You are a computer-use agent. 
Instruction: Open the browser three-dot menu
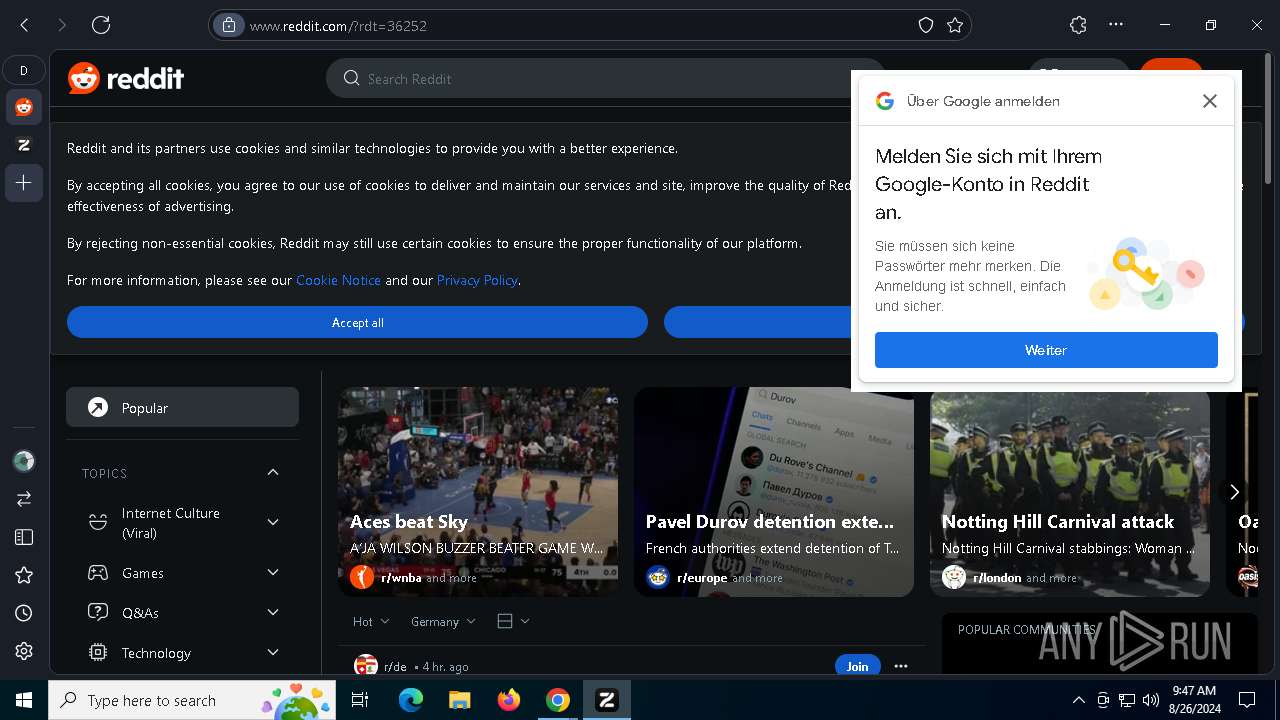(1116, 25)
